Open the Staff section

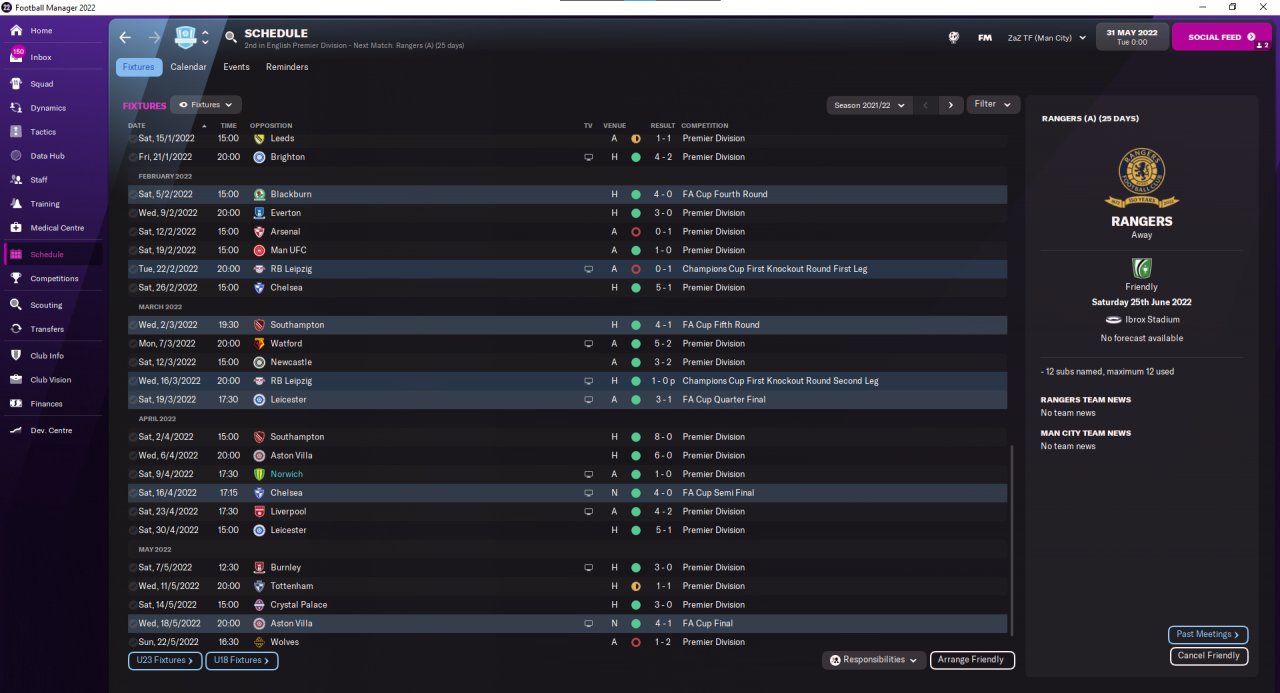pos(52,180)
